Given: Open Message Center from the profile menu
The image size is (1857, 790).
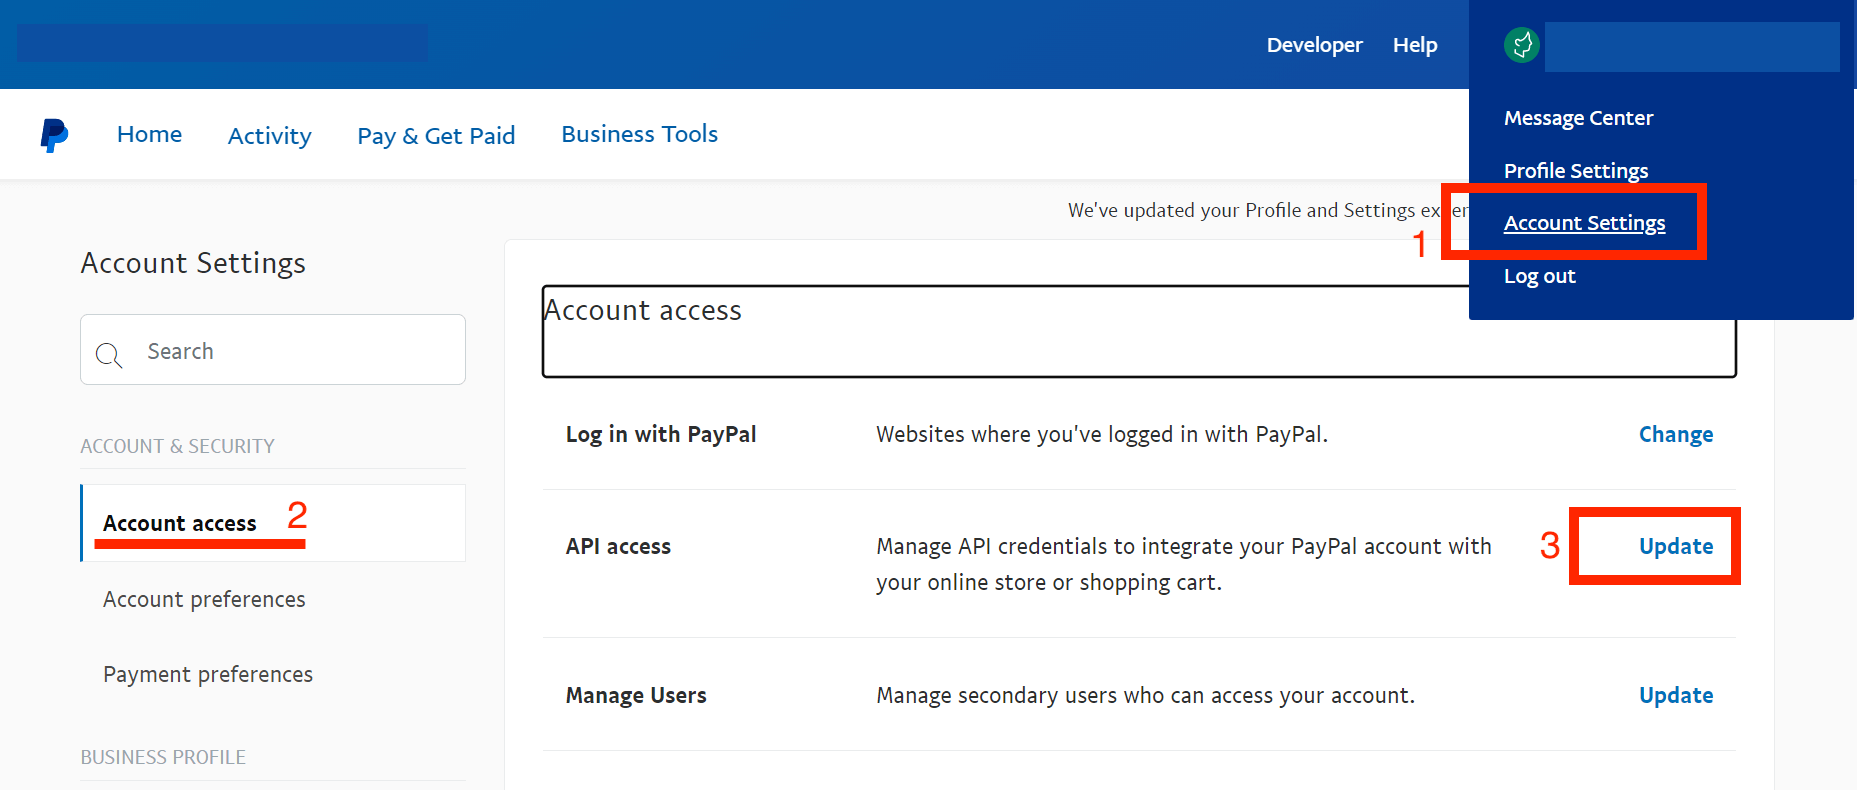Looking at the screenshot, I should click(1578, 118).
